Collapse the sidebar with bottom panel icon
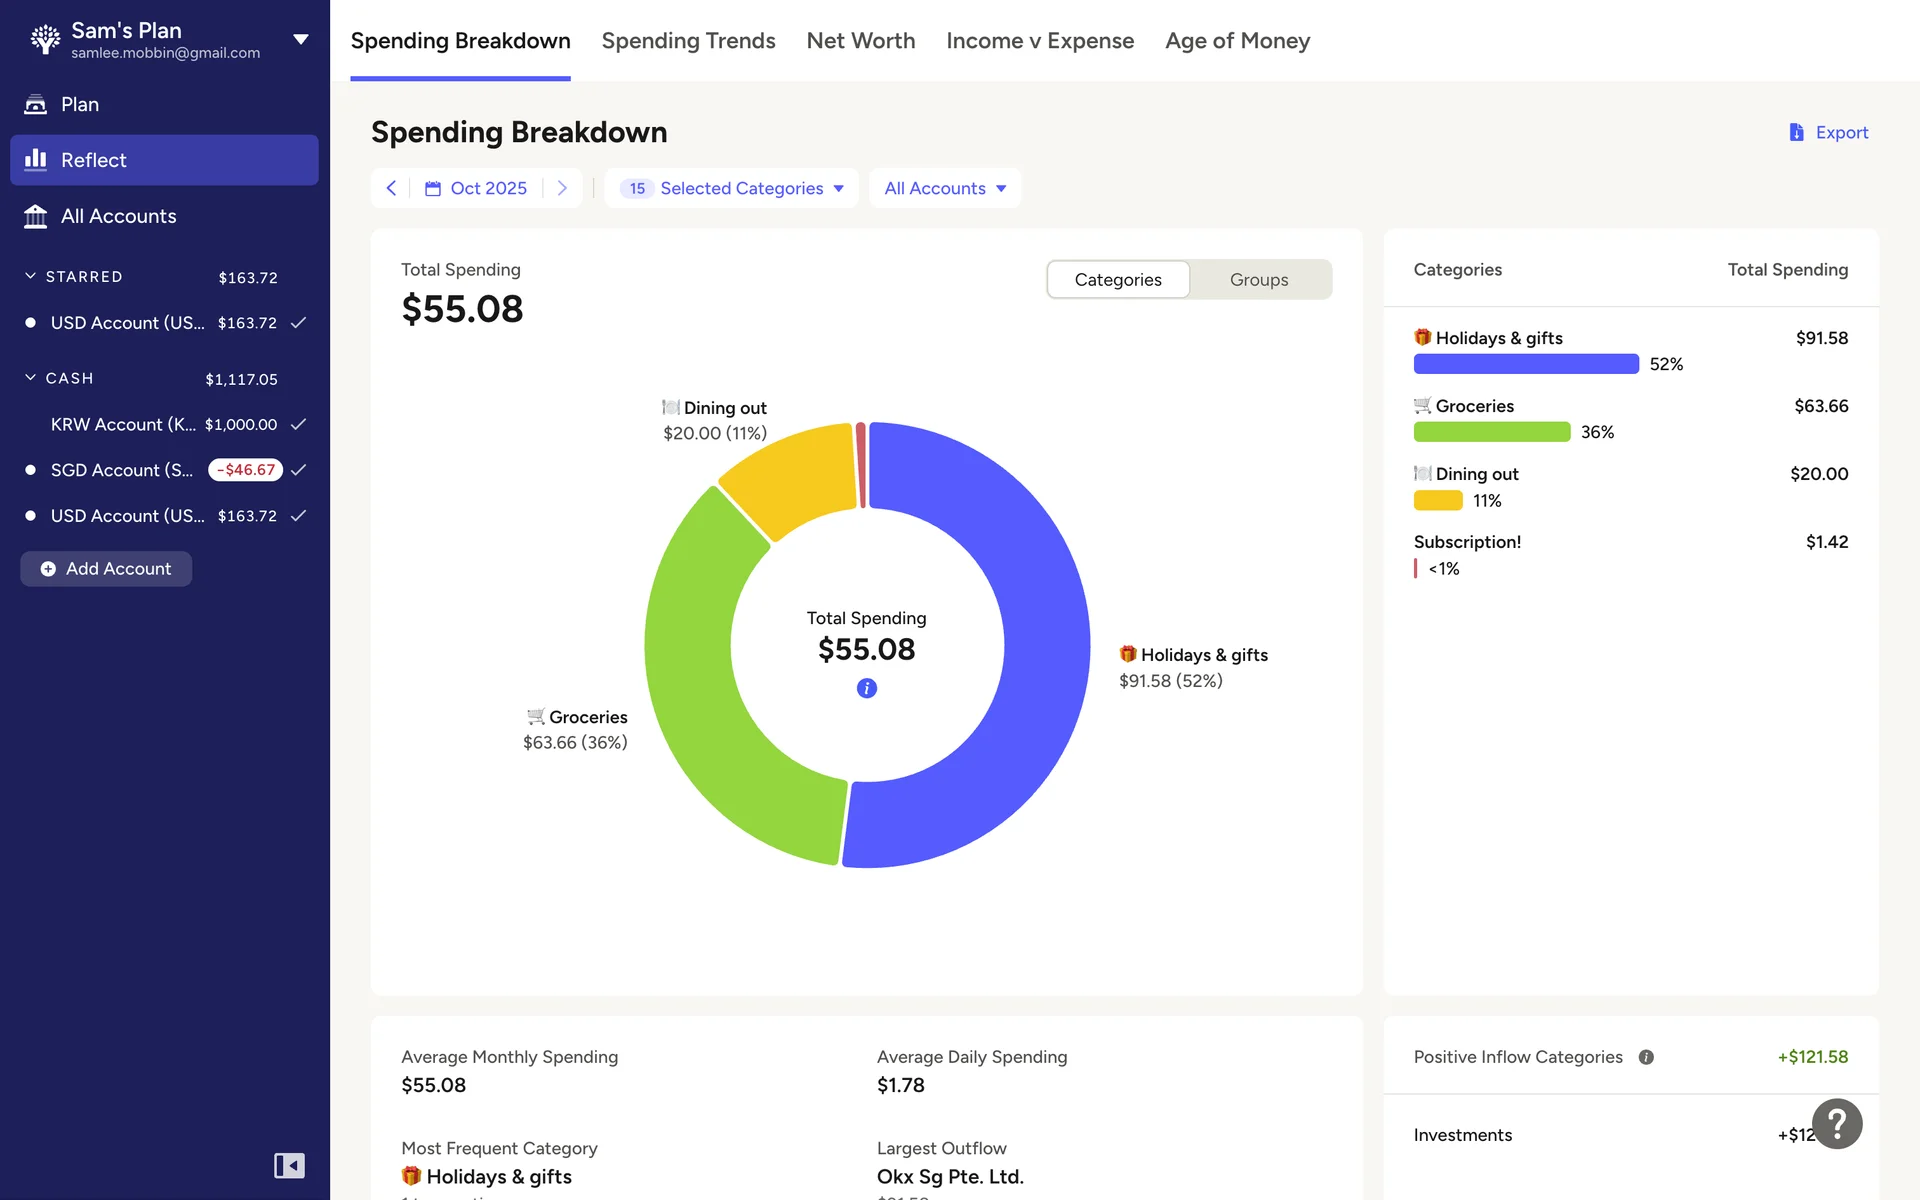 pyautogui.click(x=289, y=1165)
